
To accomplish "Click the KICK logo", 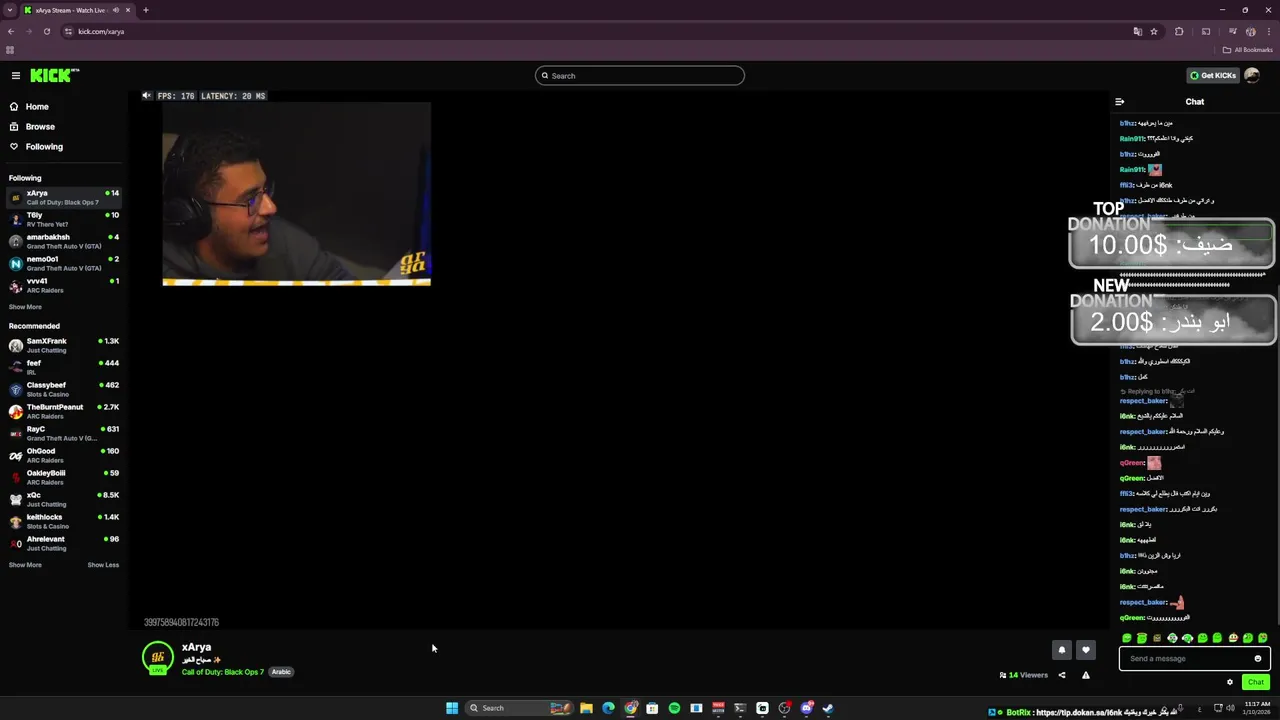I will pos(54,76).
